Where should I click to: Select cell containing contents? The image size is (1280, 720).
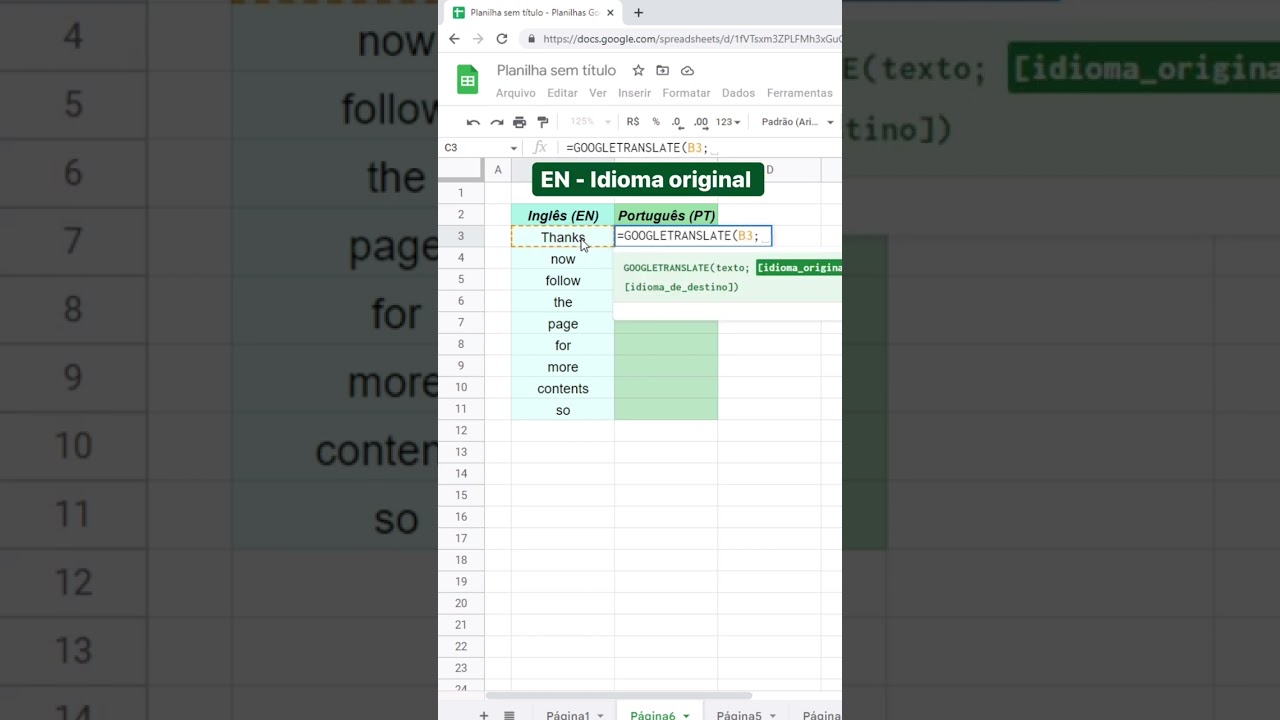(563, 389)
